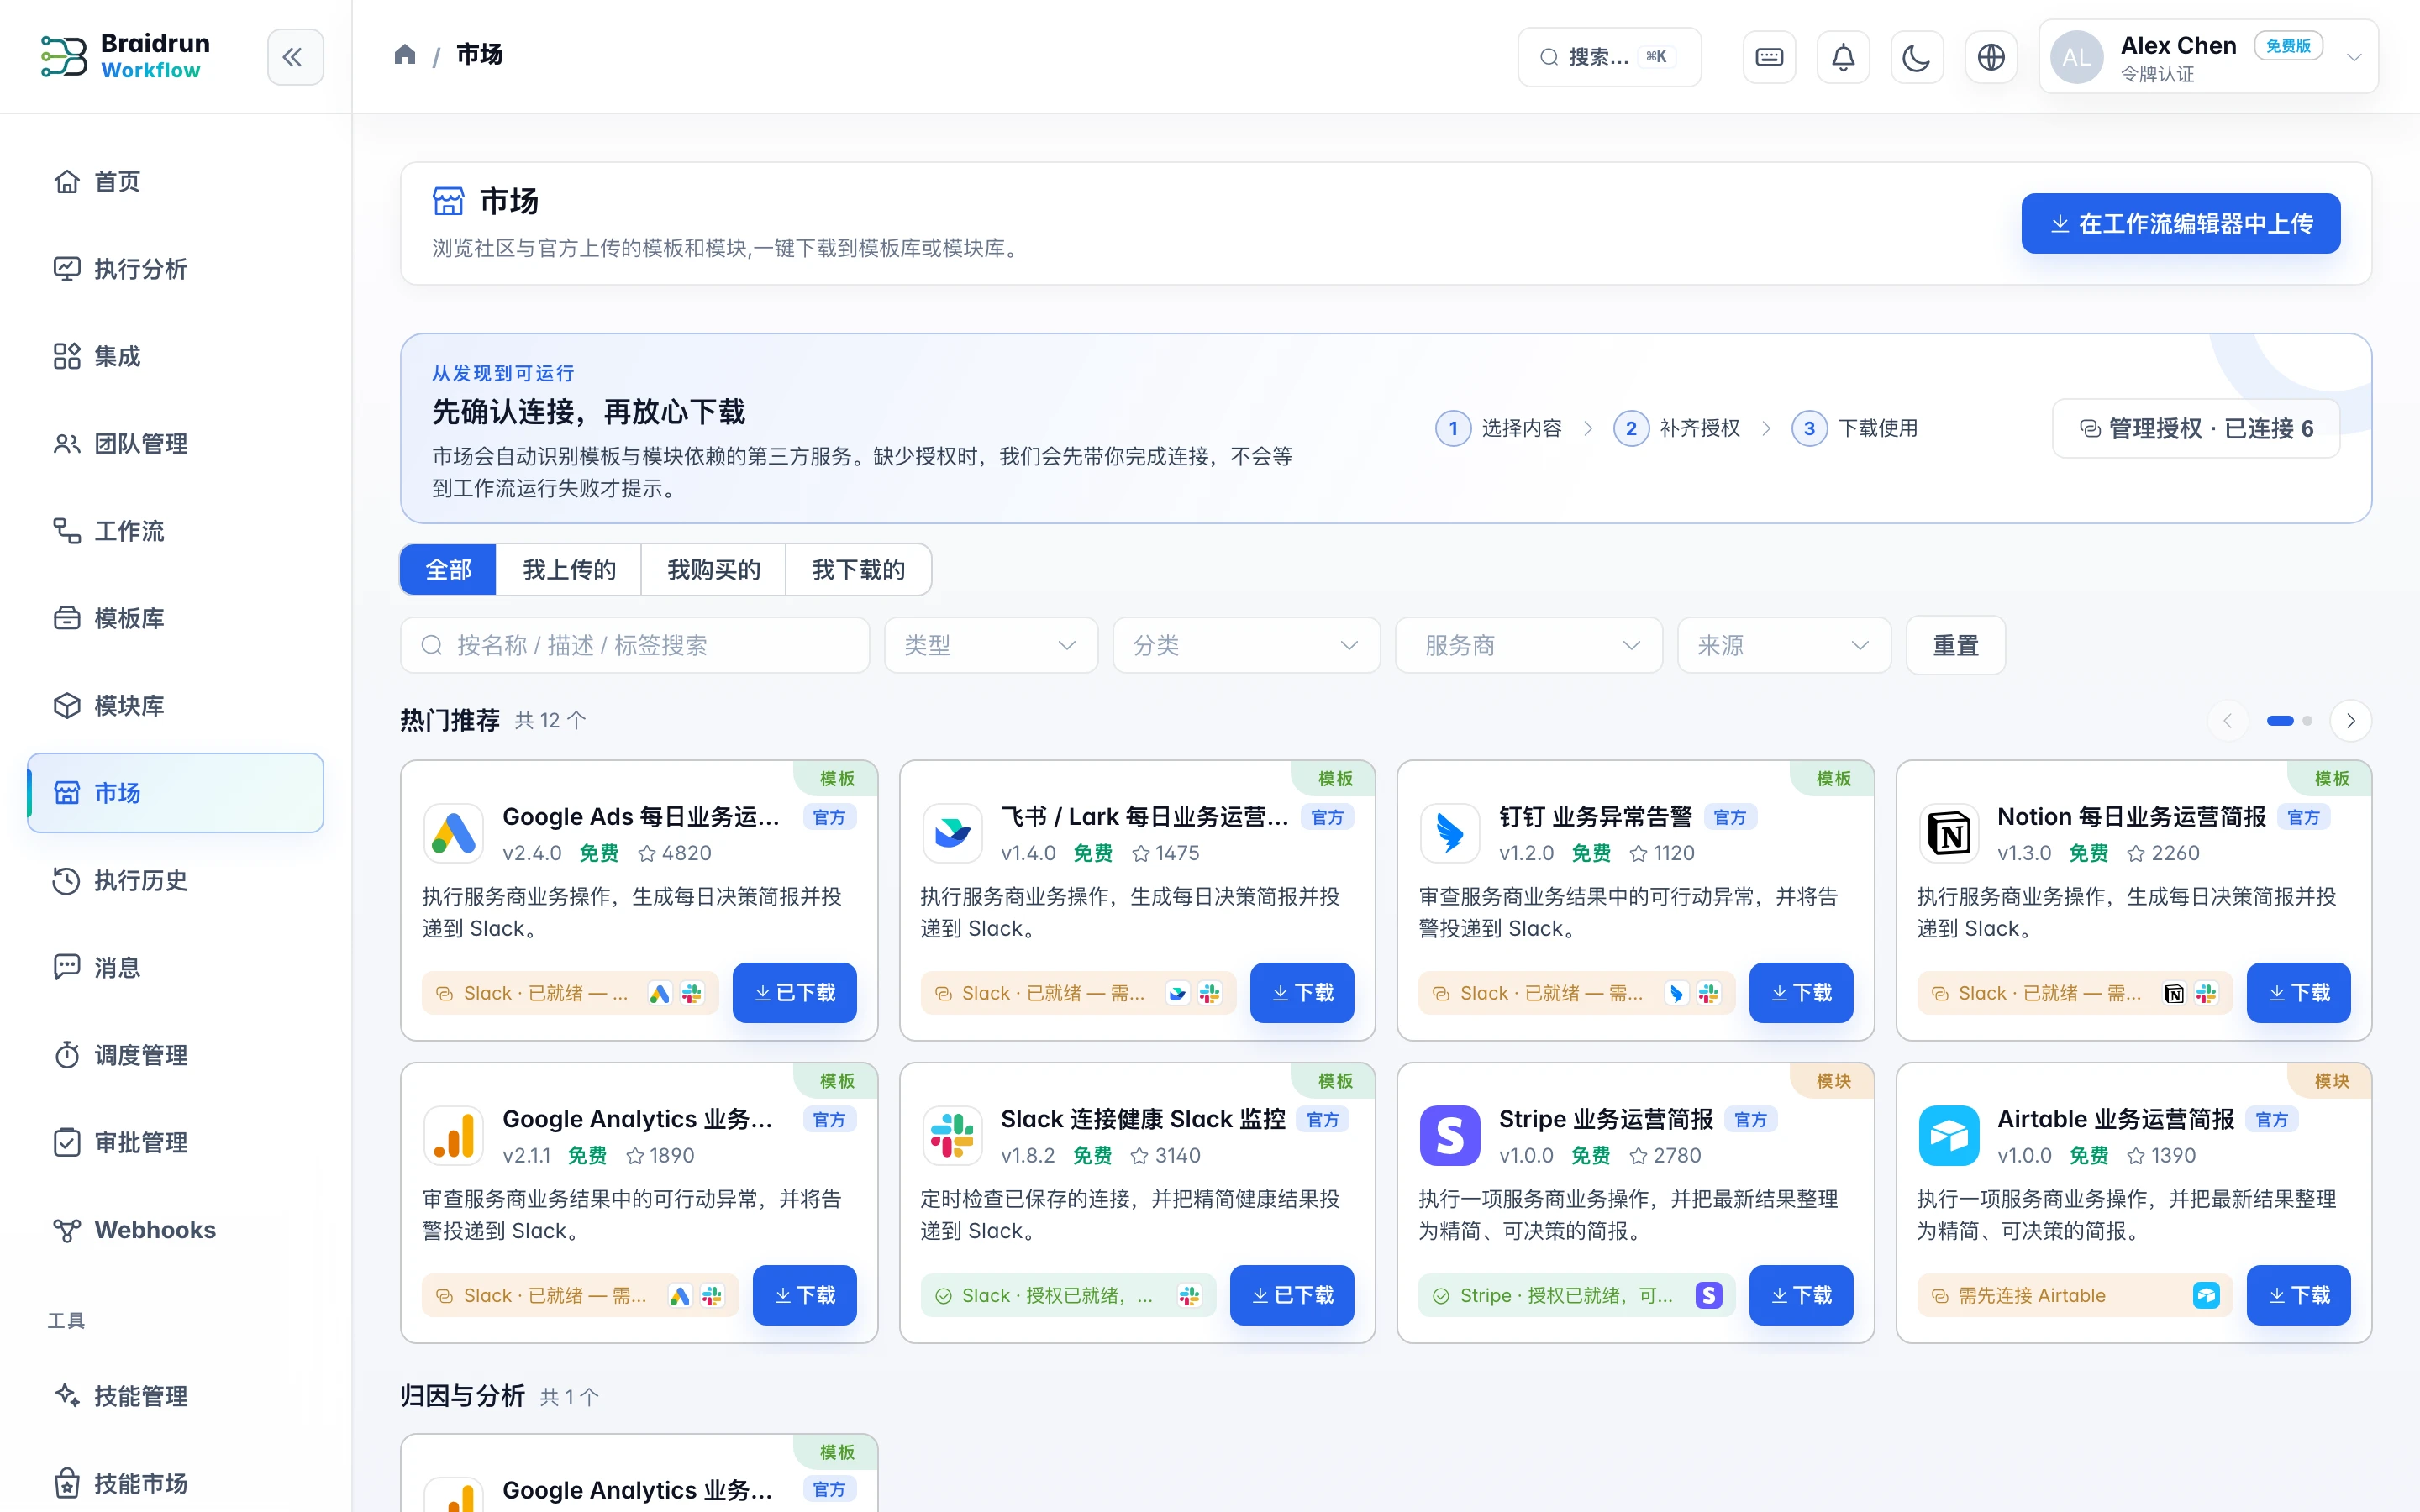
Task: Open 集成 sidebar item
Action: tap(176, 356)
